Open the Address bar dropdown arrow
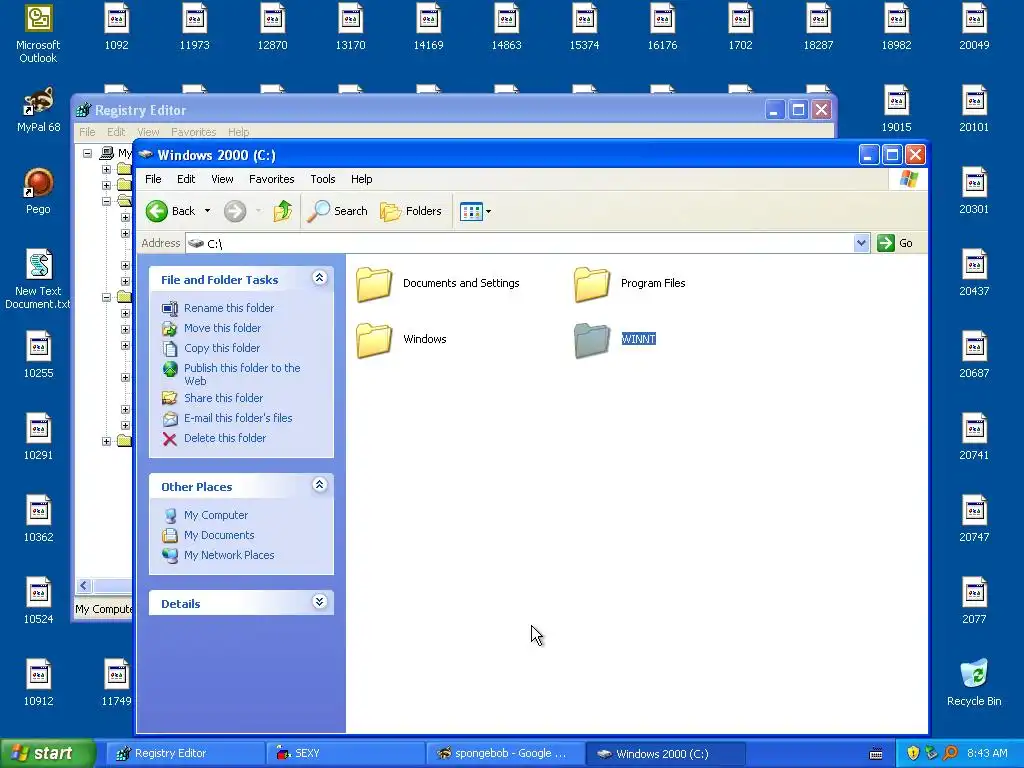 pos(861,243)
